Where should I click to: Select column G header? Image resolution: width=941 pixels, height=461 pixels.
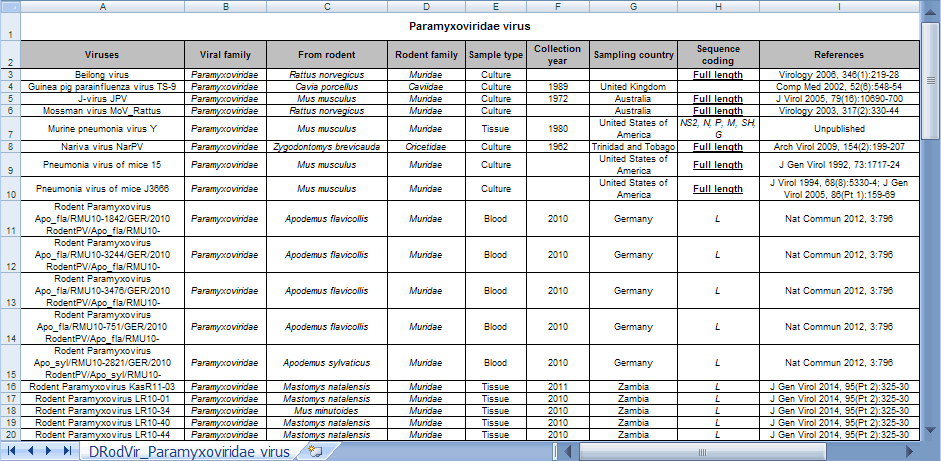[x=633, y=6]
